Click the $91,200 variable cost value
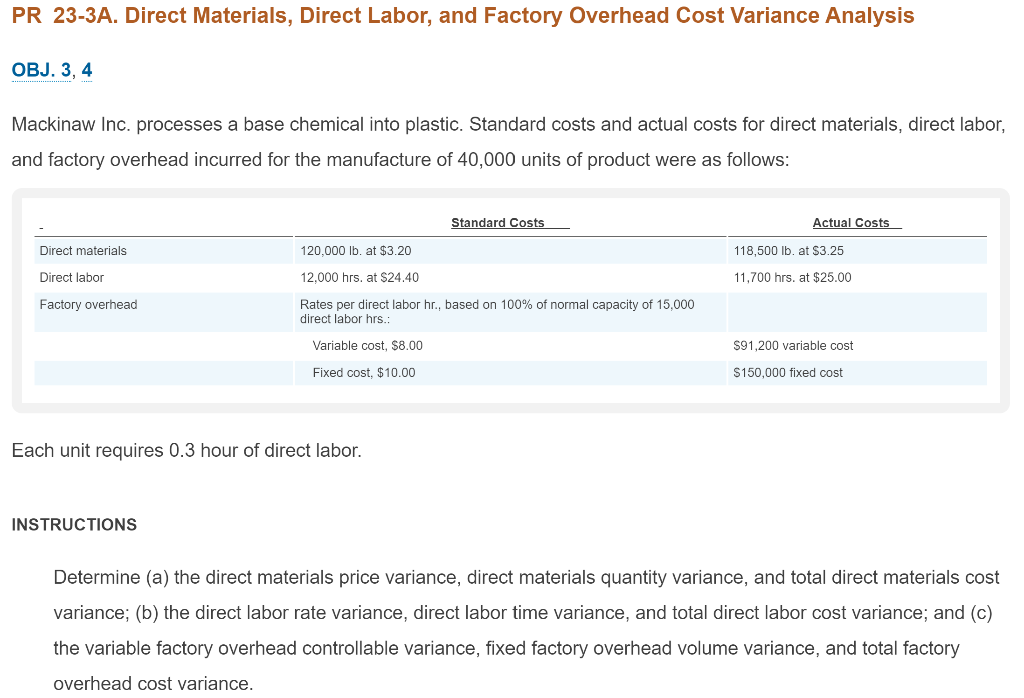 (x=793, y=345)
